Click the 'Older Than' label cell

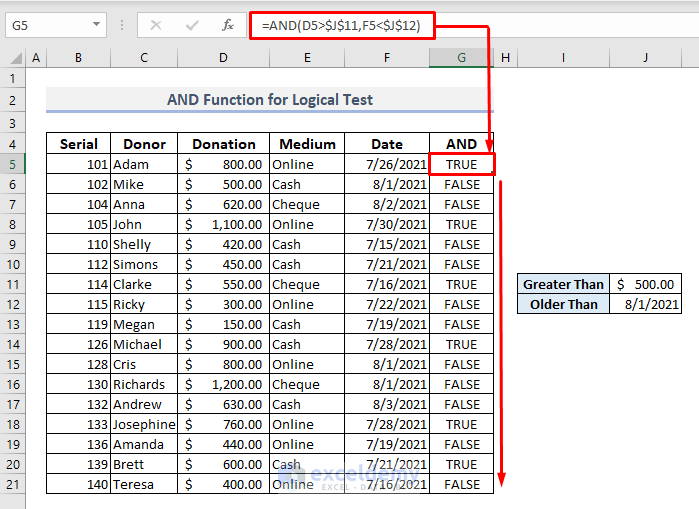[x=563, y=304]
